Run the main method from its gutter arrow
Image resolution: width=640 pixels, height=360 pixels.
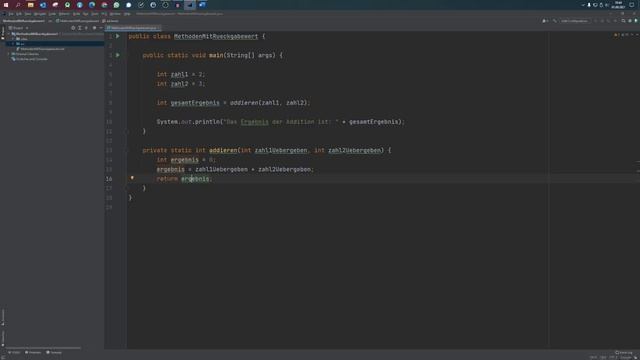(x=118, y=55)
